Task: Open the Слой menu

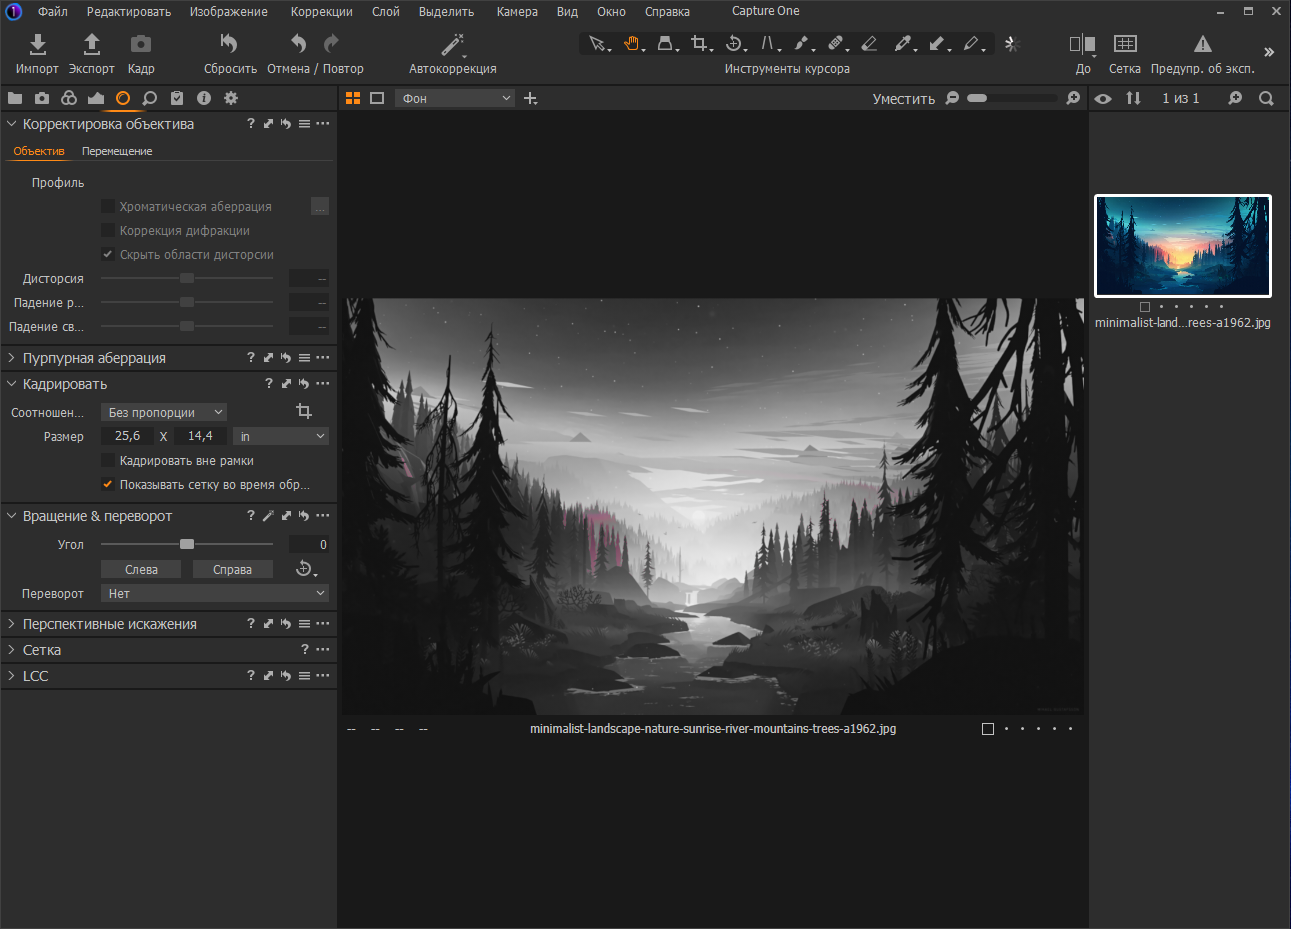Action: (x=386, y=12)
